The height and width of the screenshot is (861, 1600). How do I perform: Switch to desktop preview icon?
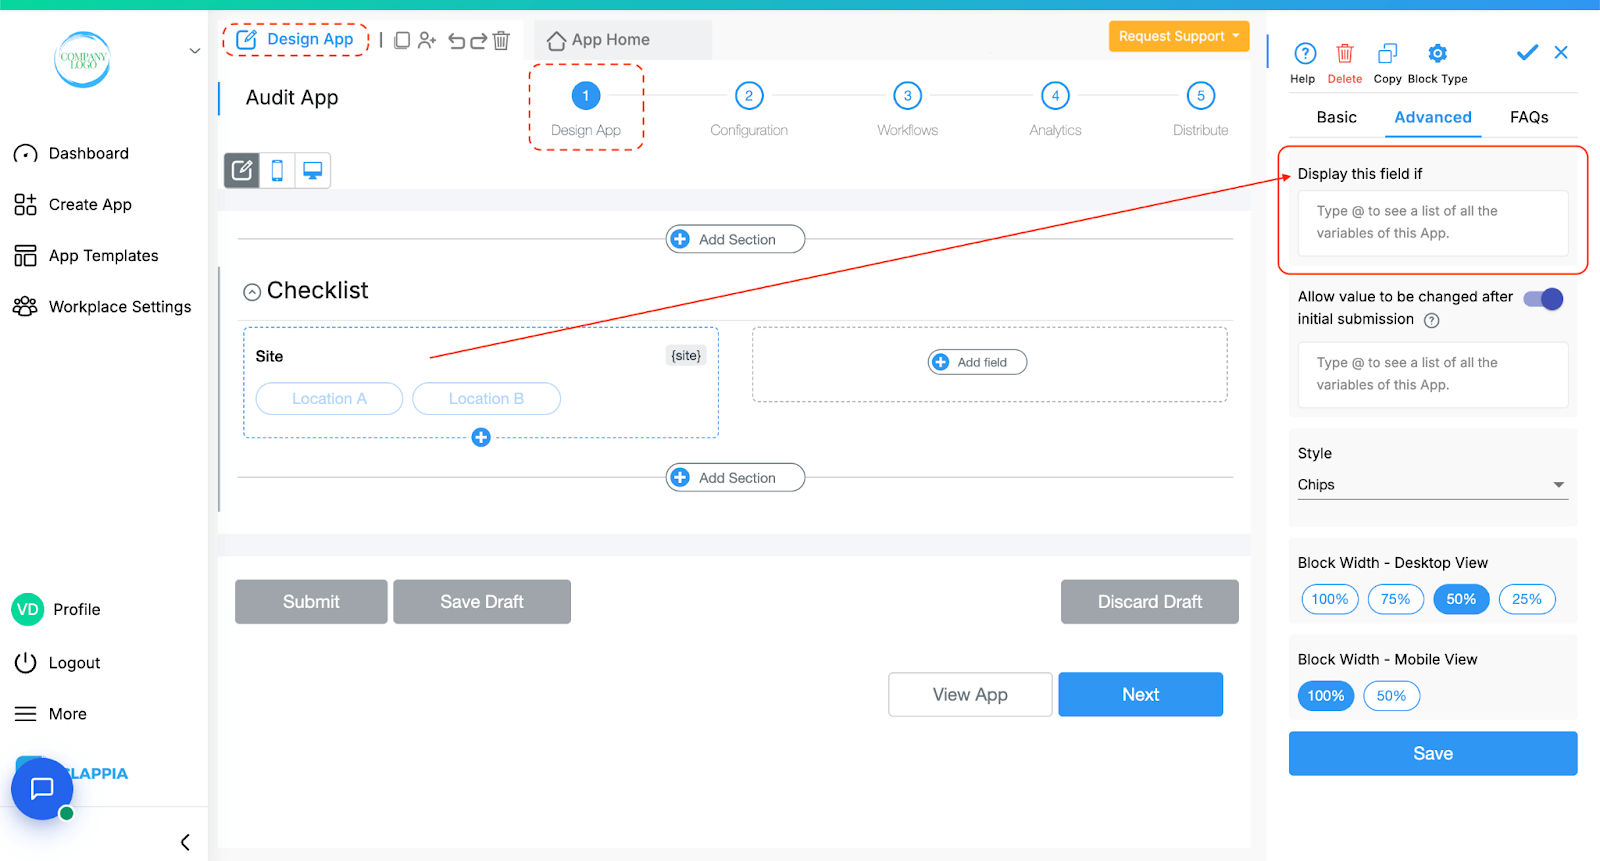click(312, 171)
